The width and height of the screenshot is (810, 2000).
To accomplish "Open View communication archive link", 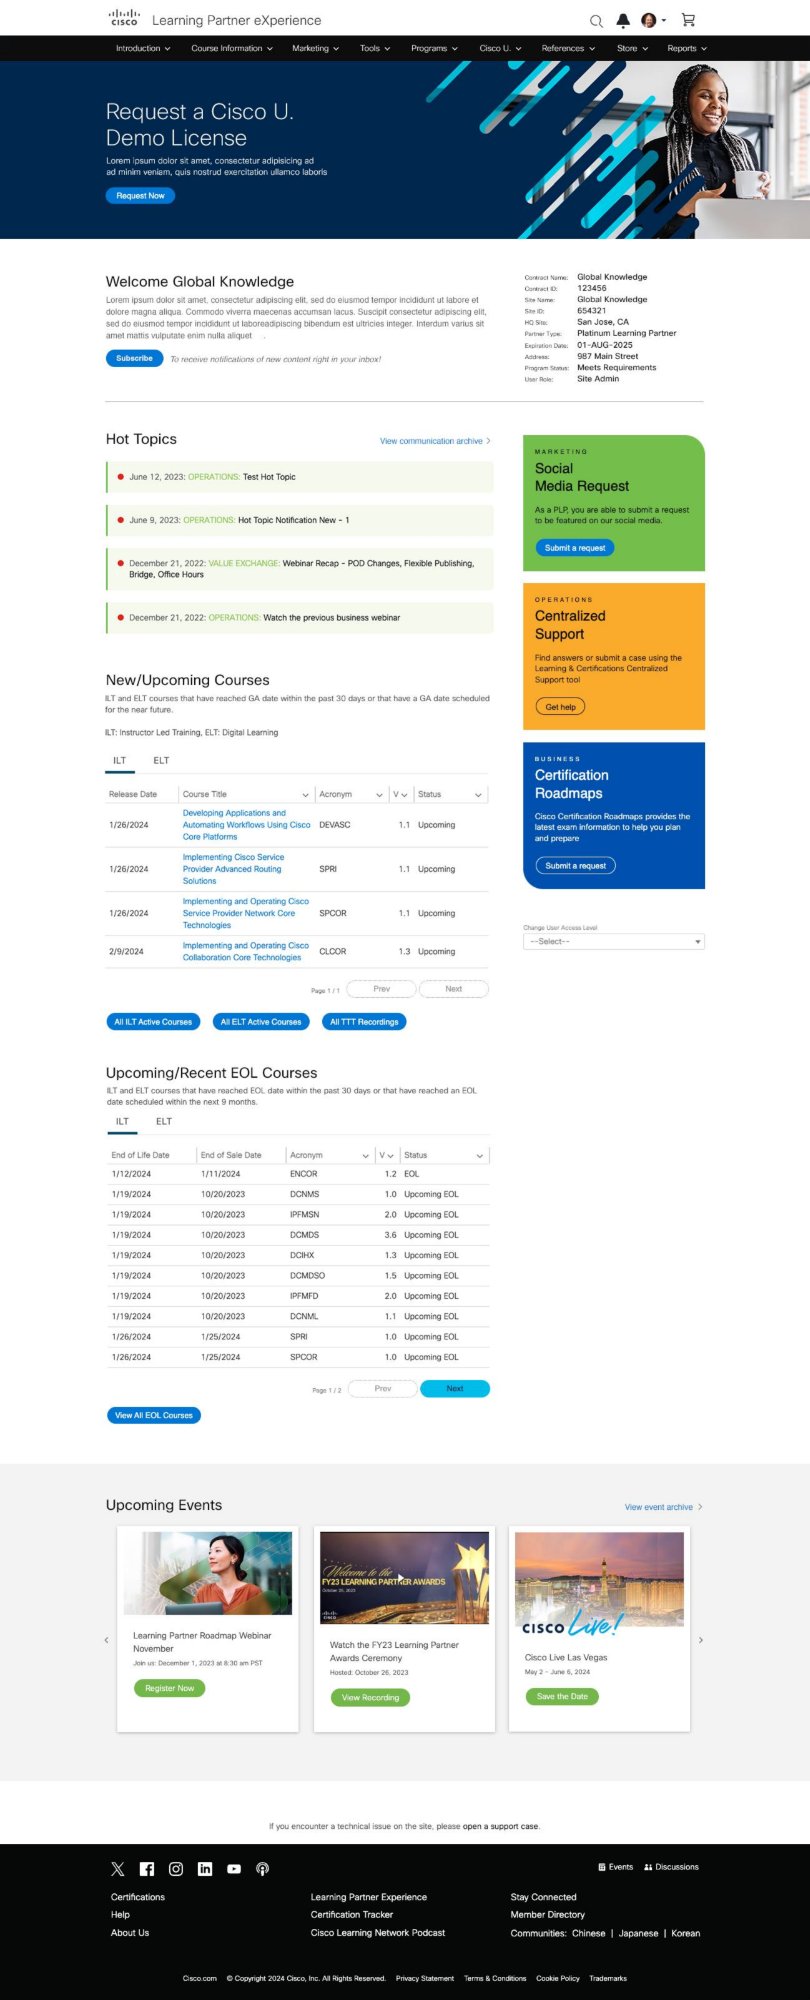I will [435, 441].
